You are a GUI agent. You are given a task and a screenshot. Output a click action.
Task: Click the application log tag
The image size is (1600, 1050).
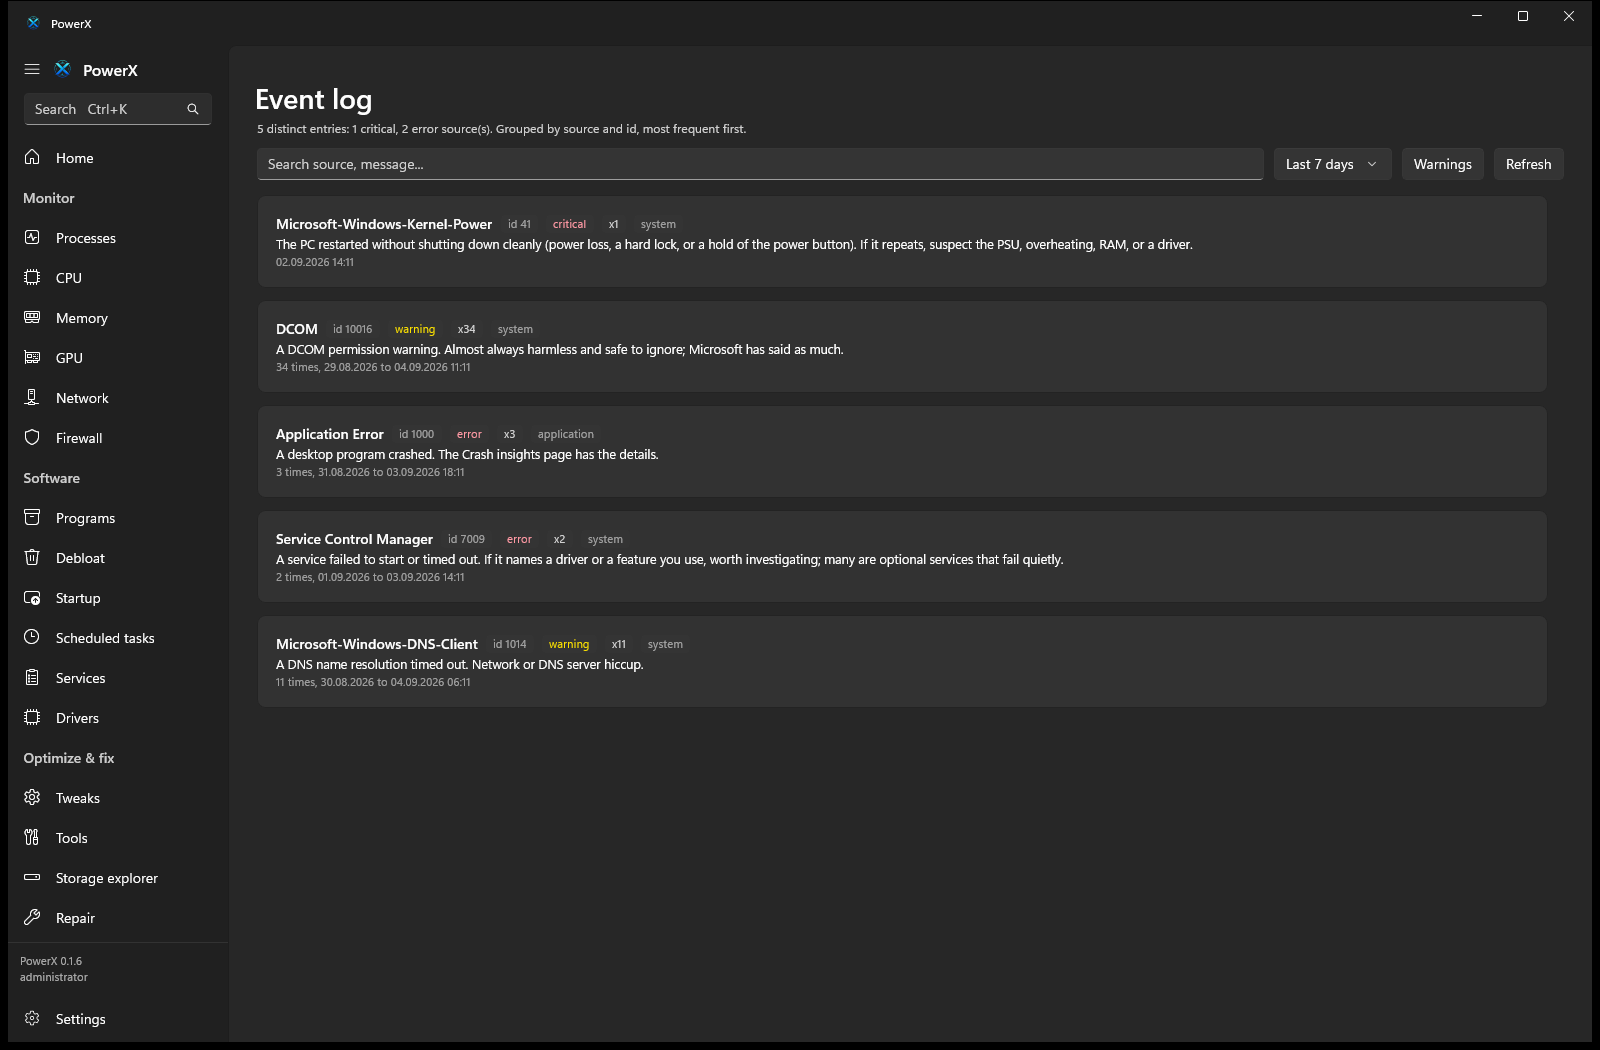coord(565,434)
